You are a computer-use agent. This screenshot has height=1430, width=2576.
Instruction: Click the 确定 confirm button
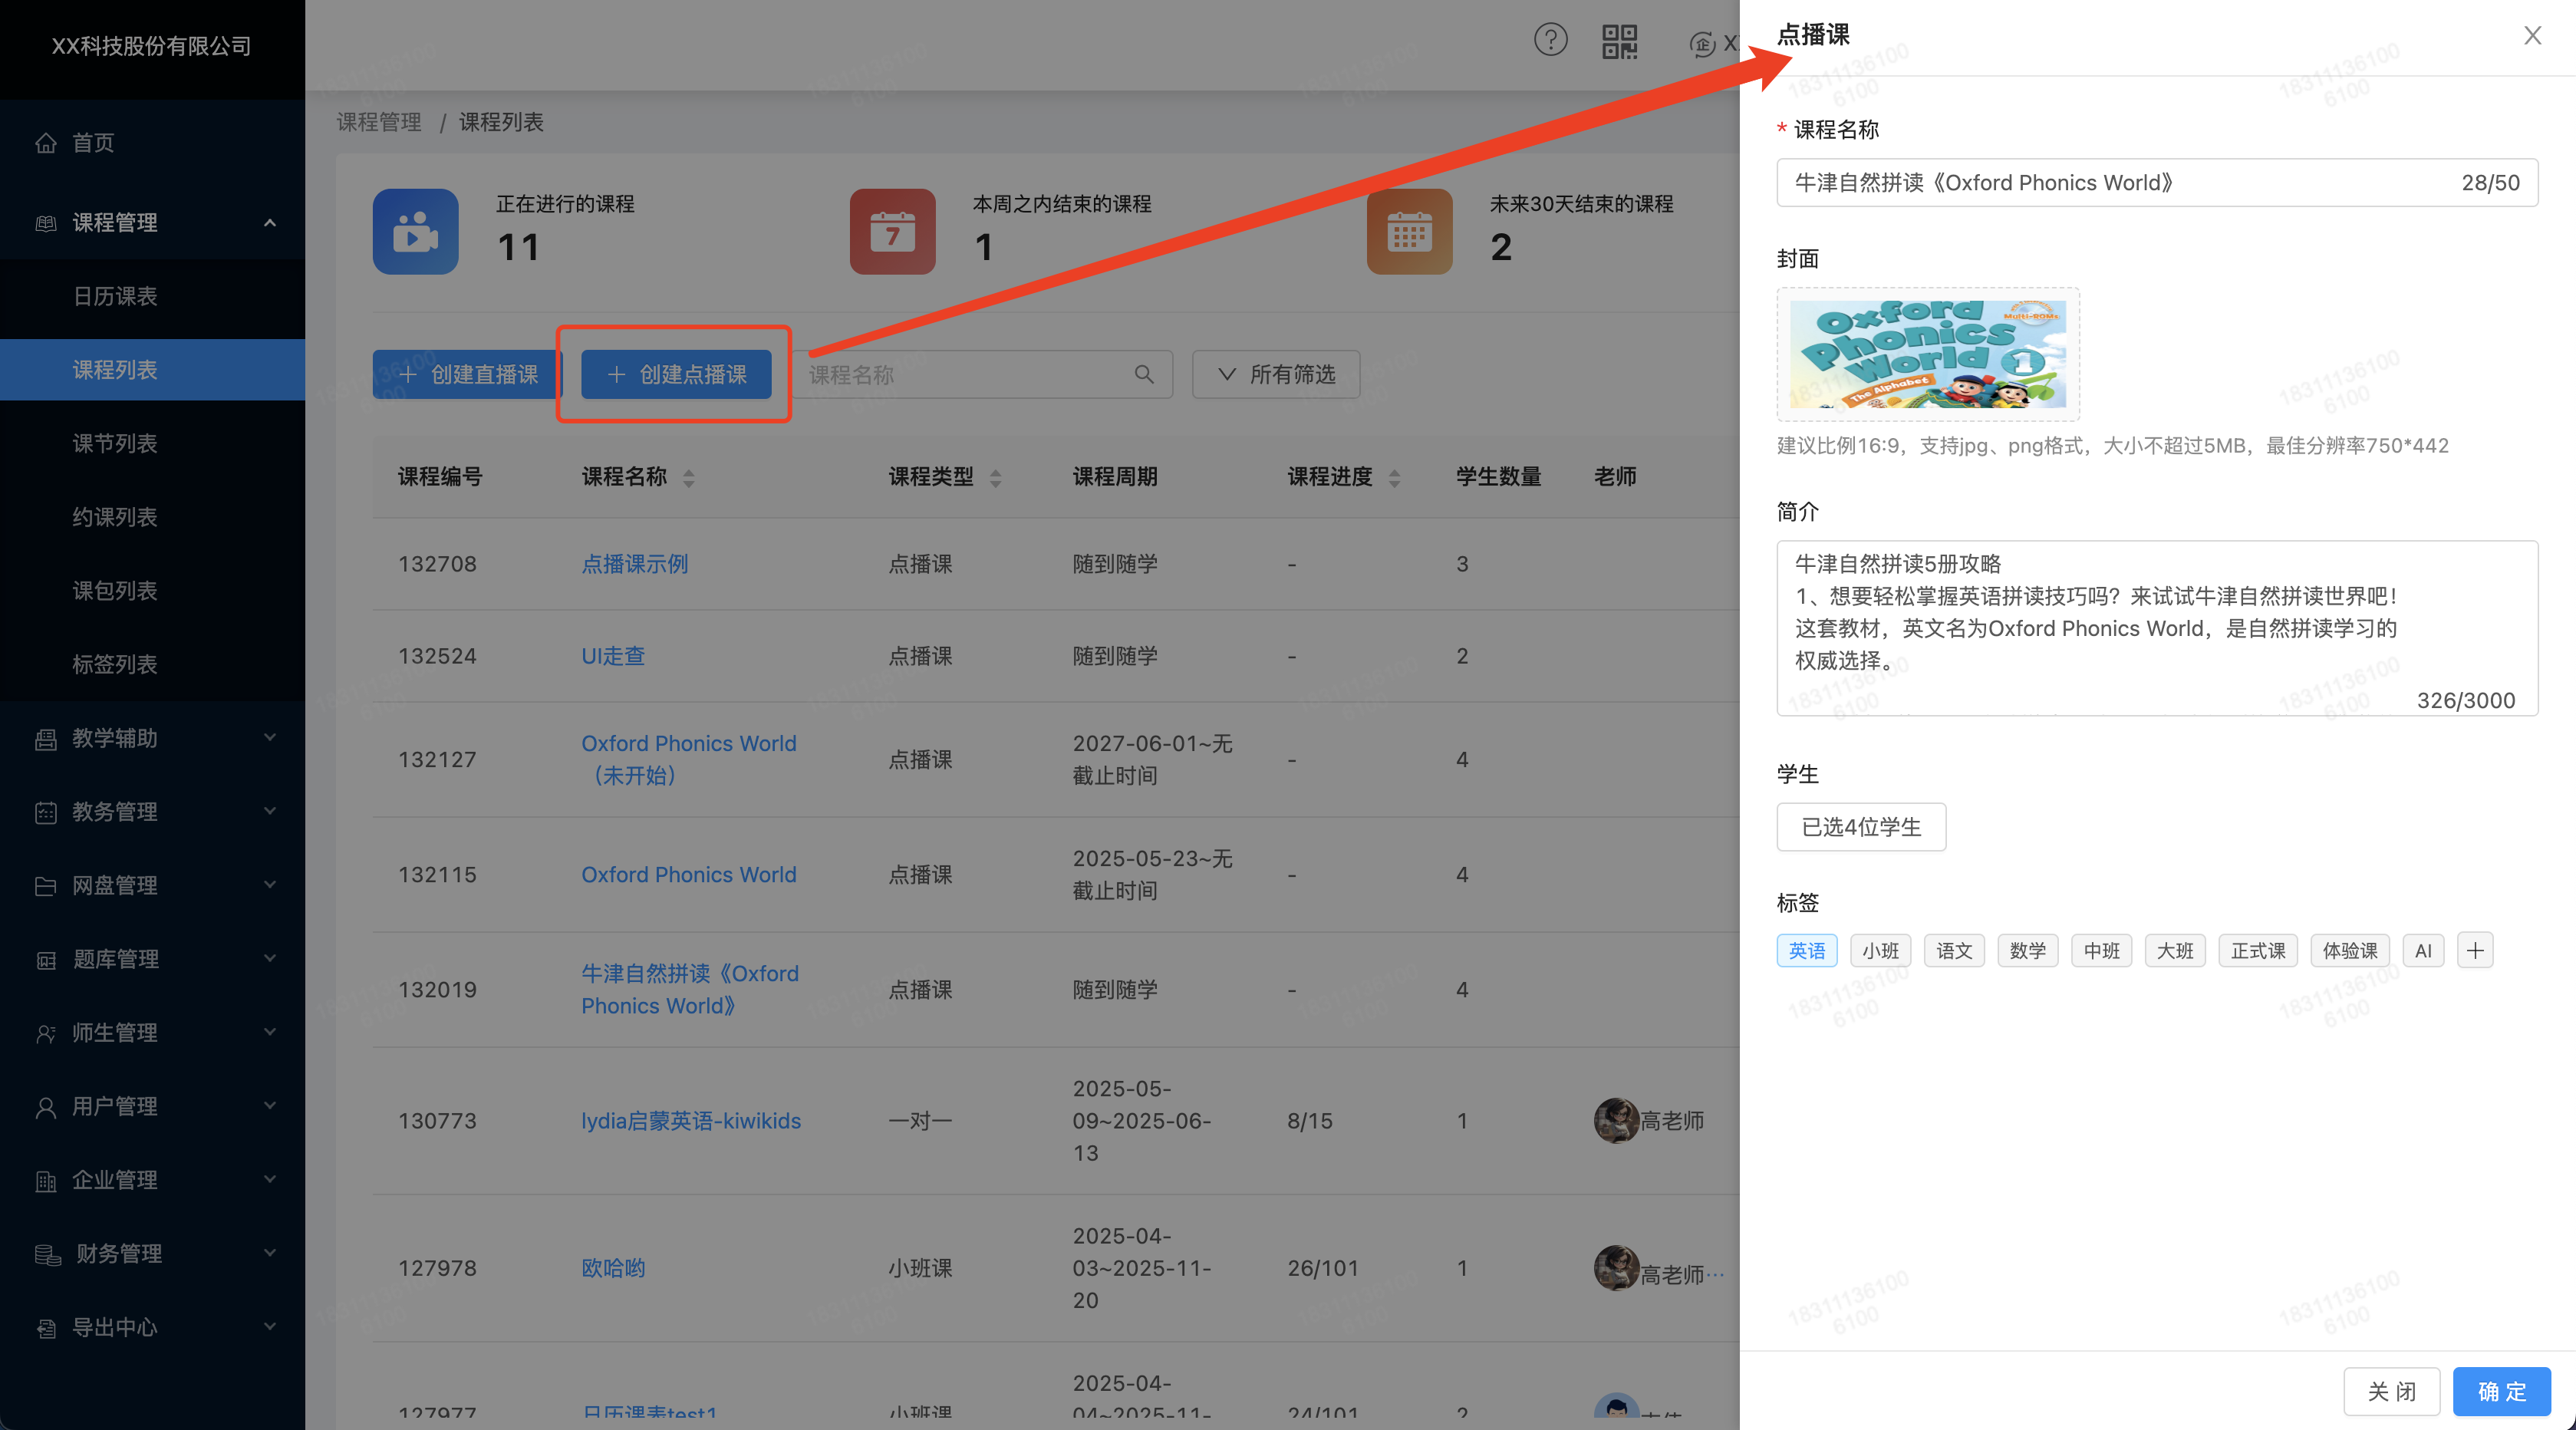coord(2501,1391)
